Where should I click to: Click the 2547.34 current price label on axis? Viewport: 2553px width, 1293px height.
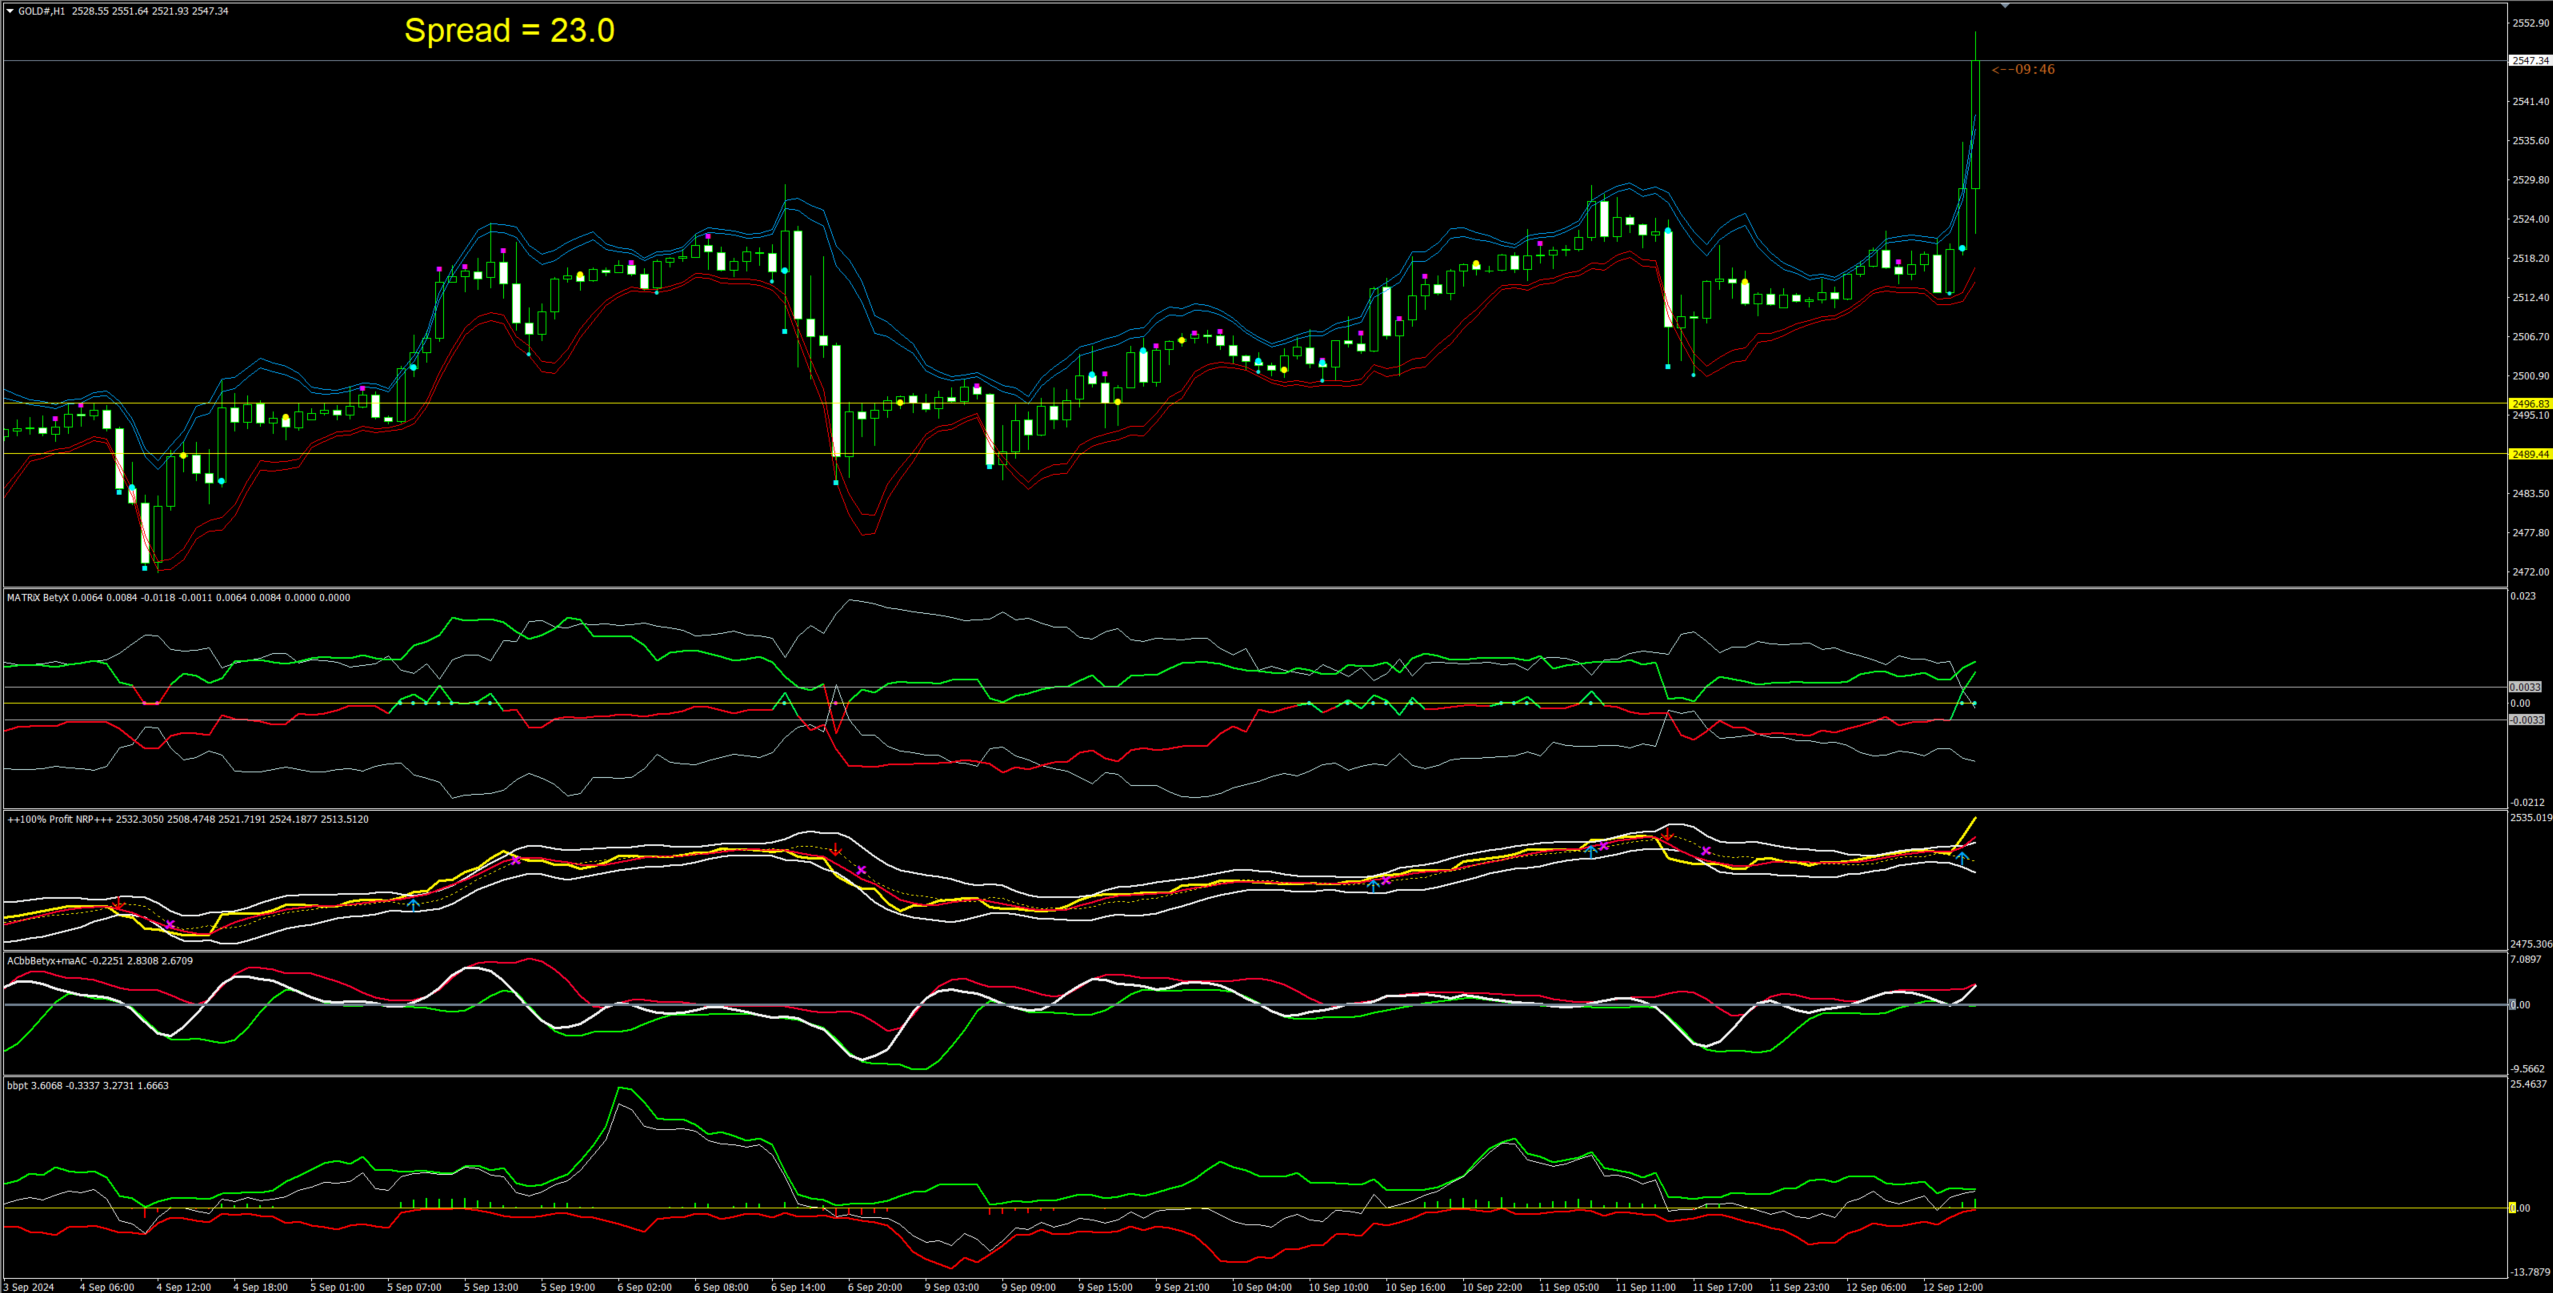click(2530, 61)
